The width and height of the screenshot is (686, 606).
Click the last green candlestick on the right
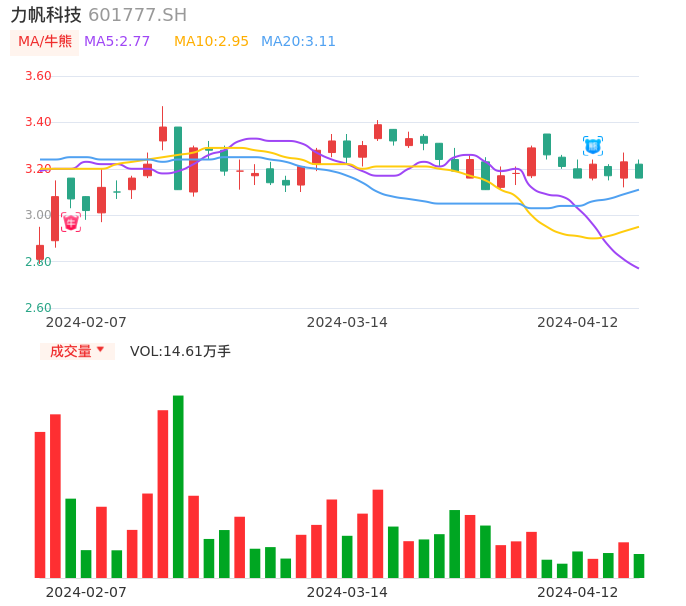639,170
